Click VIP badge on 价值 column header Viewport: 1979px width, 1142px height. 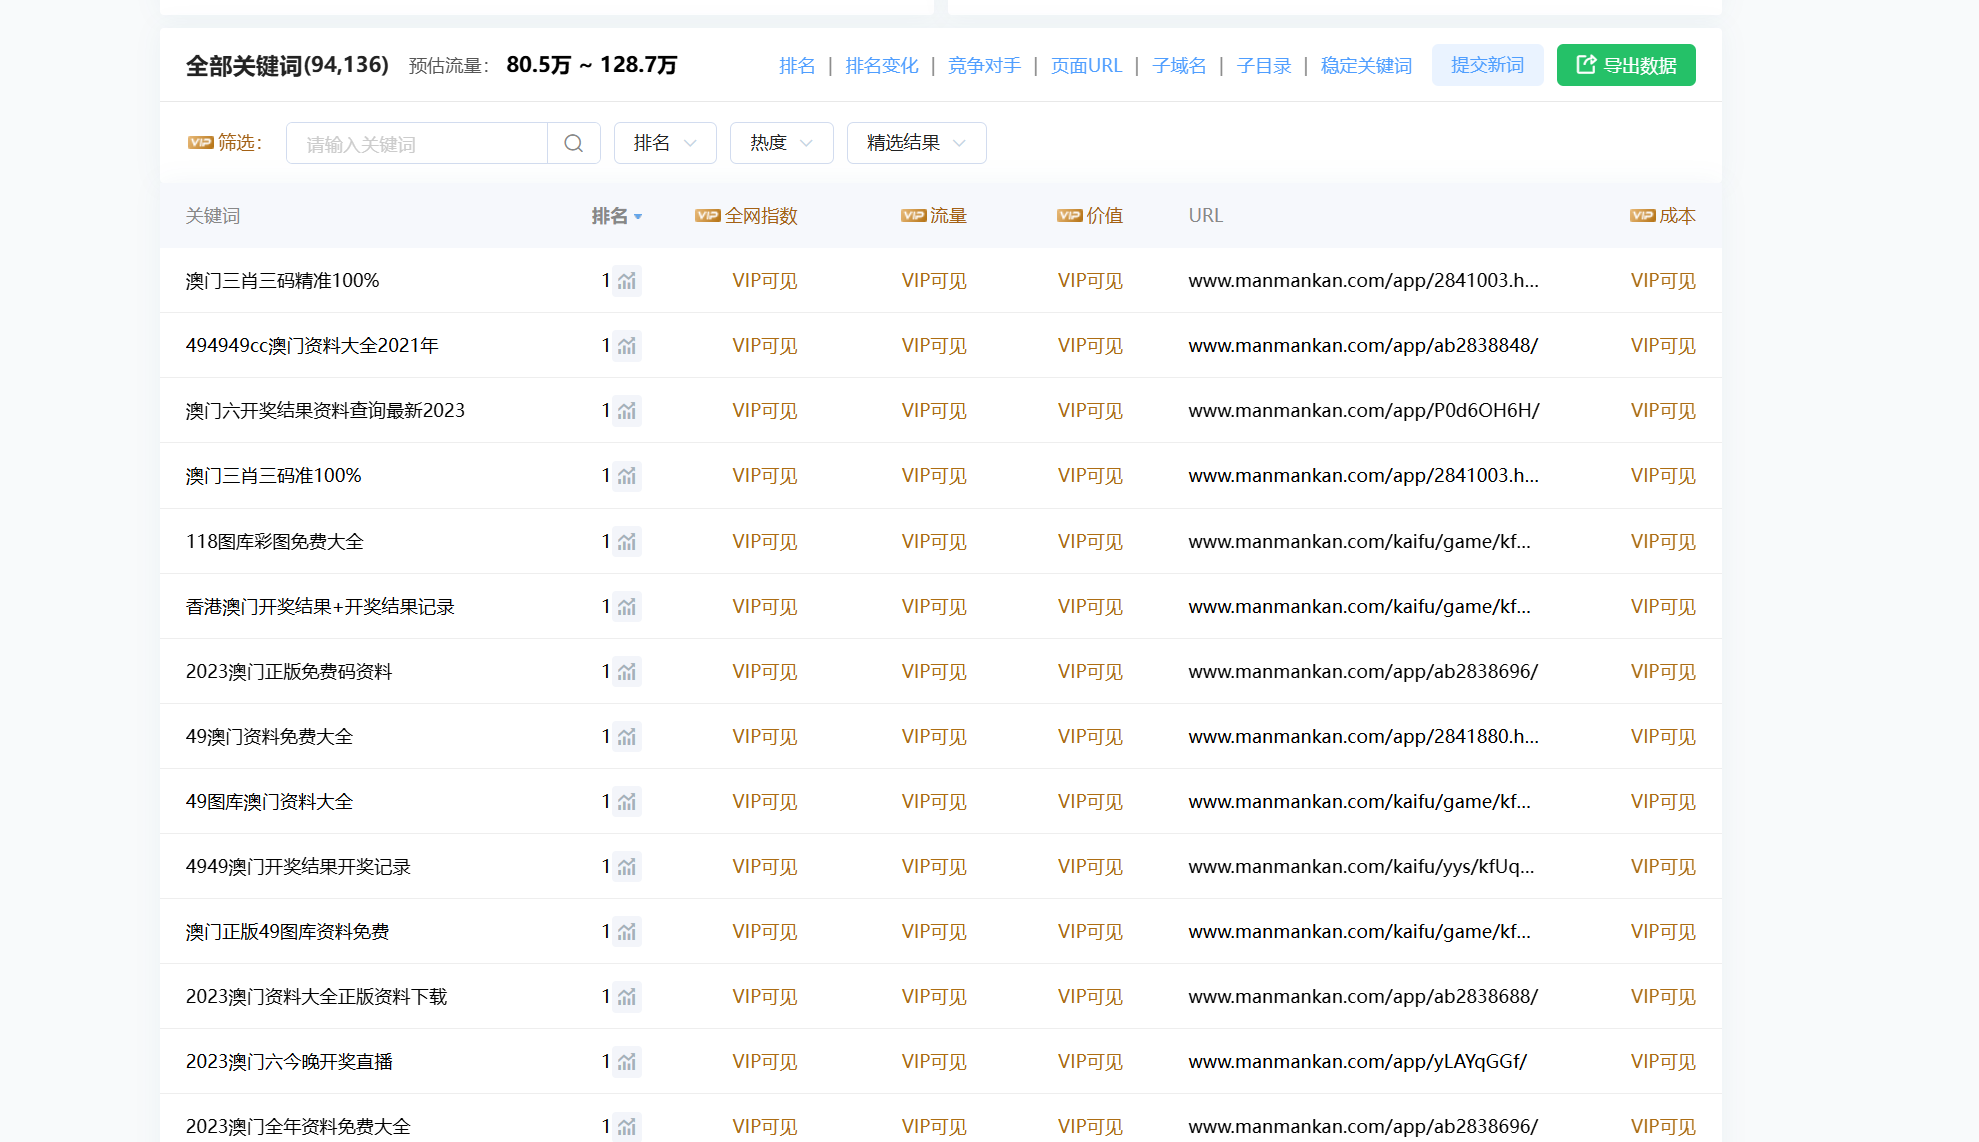[1070, 216]
